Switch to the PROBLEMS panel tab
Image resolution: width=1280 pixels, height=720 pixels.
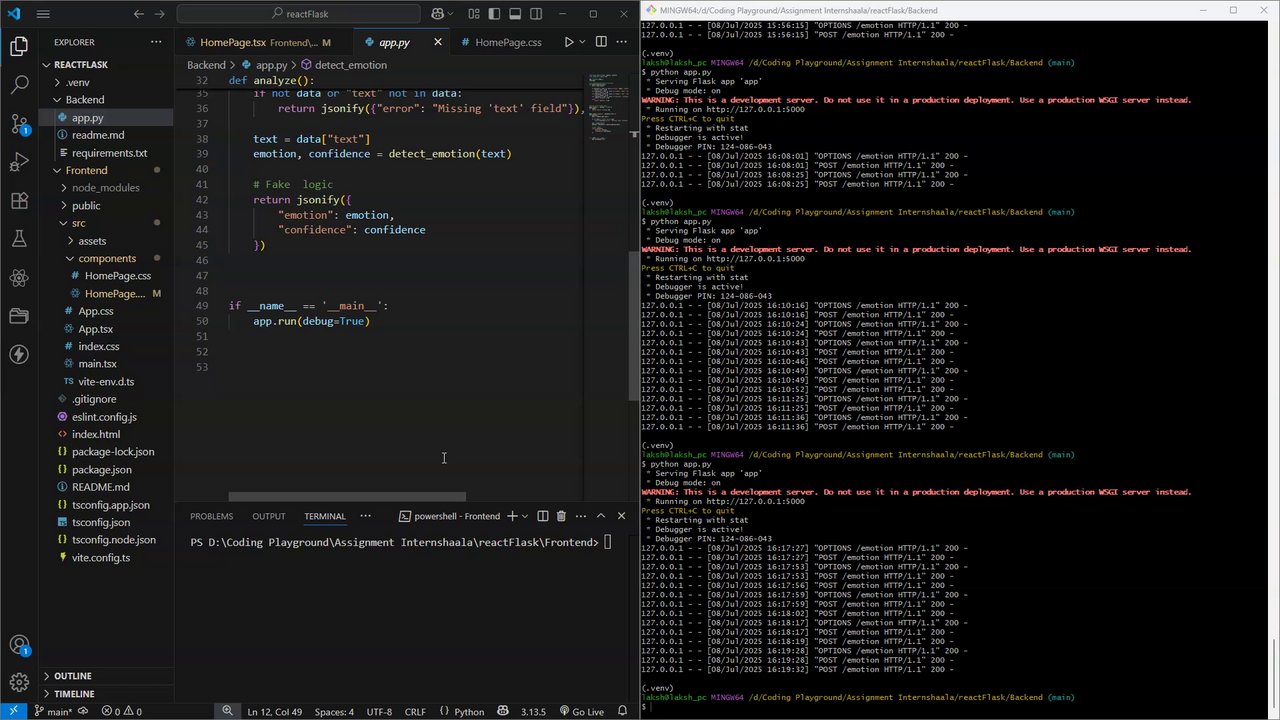click(x=211, y=516)
